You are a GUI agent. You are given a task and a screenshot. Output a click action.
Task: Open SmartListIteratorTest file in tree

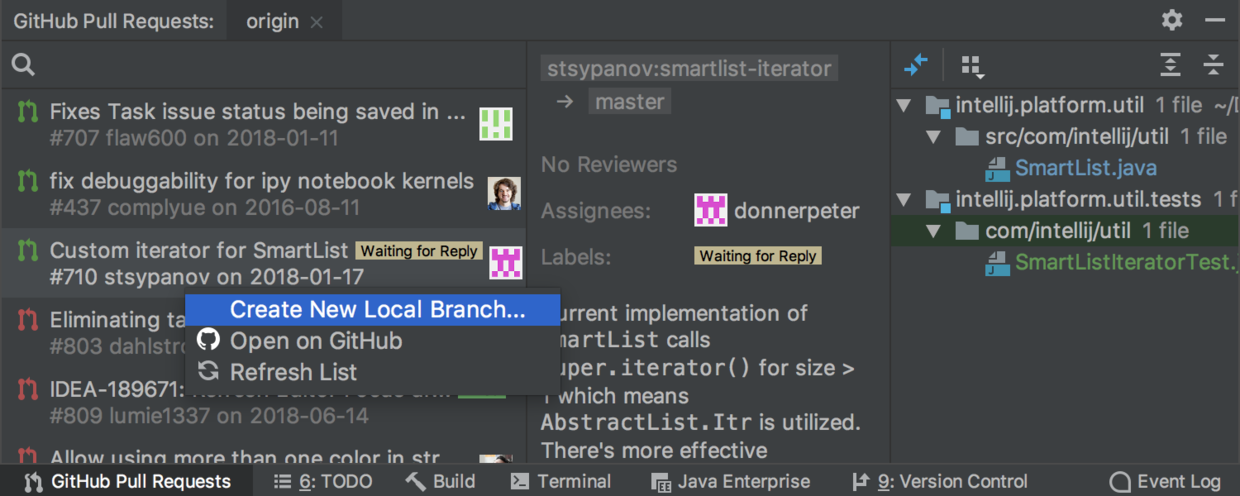click(x=1126, y=262)
